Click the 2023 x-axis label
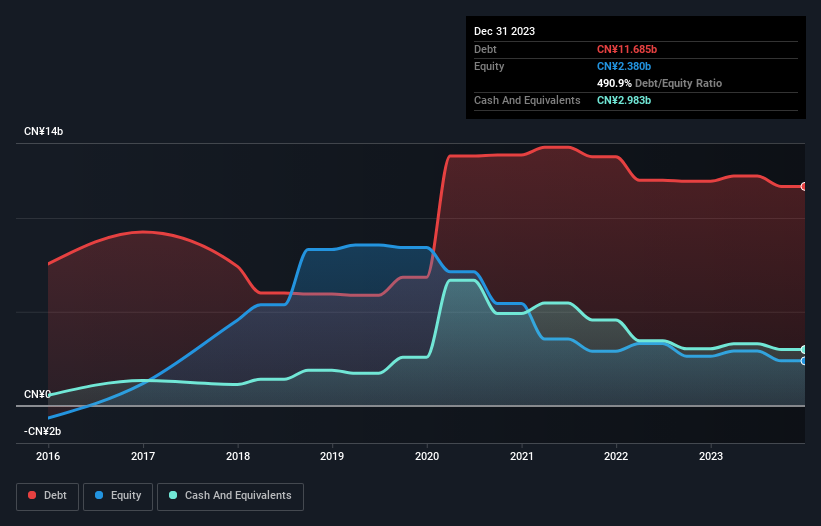 click(711, 456)
